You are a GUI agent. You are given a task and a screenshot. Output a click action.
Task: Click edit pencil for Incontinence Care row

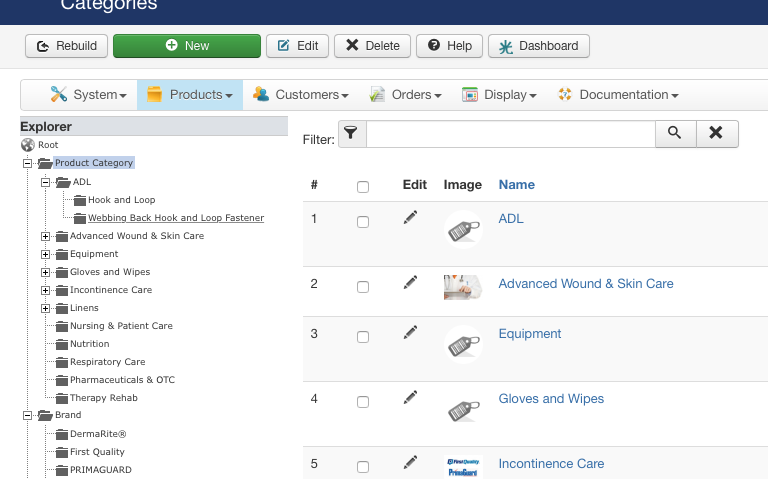(410, 462)
